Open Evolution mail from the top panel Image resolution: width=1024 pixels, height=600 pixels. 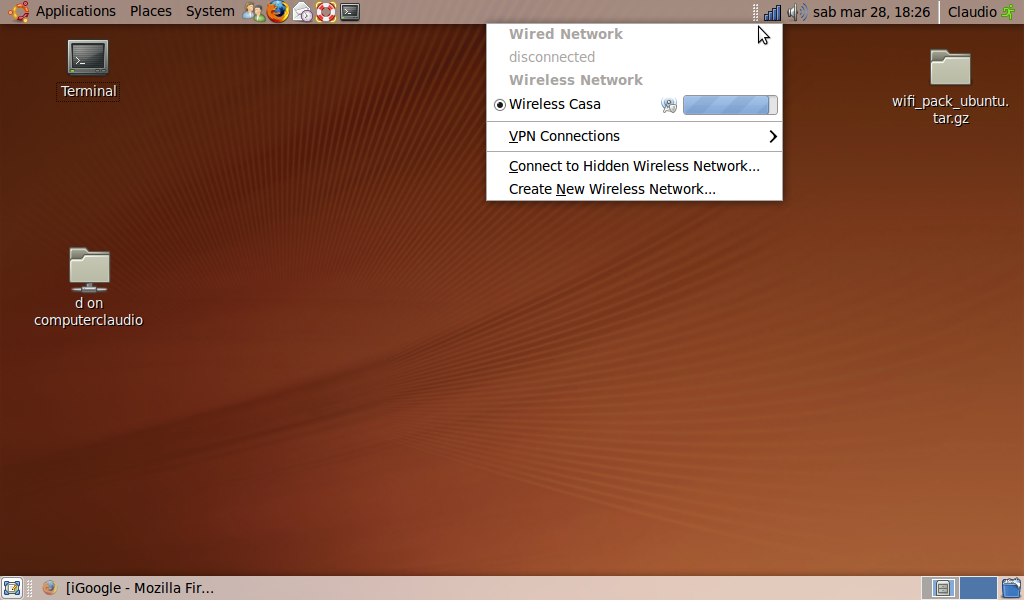[x=302, y=12]
